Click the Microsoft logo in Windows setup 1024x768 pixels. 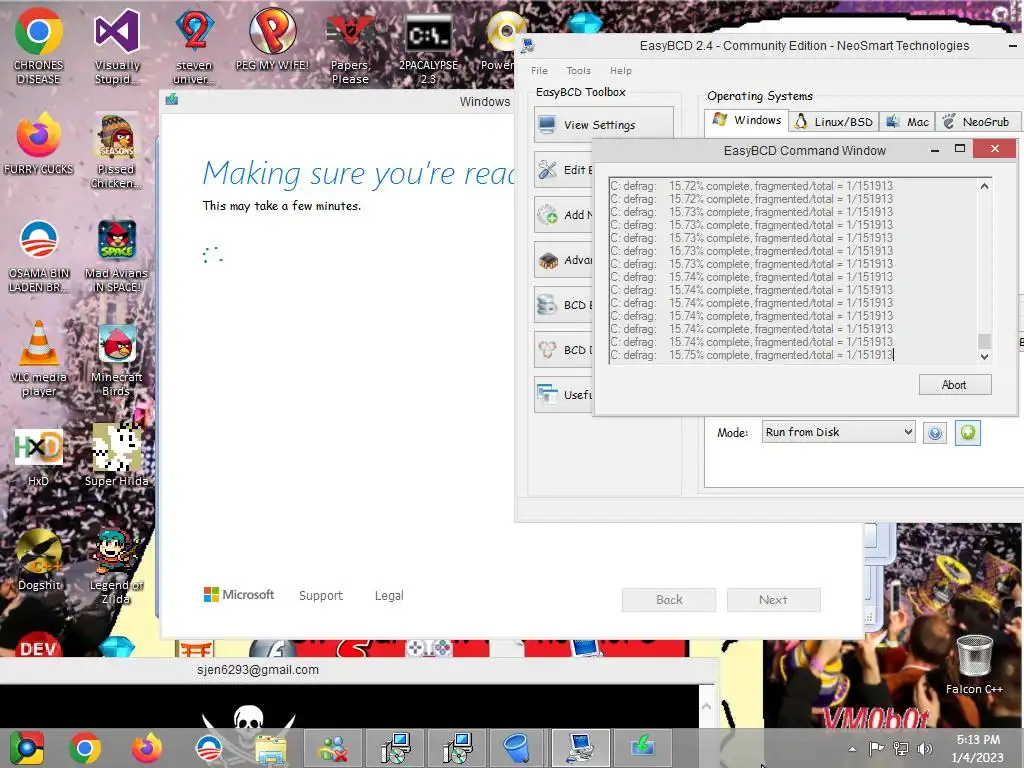click(239, 595)
